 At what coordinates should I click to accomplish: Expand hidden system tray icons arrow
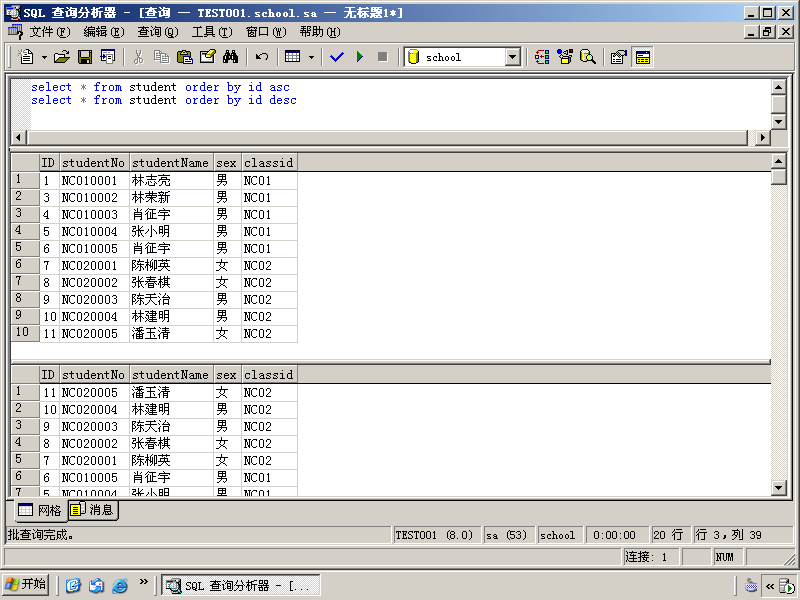[769, 586]
